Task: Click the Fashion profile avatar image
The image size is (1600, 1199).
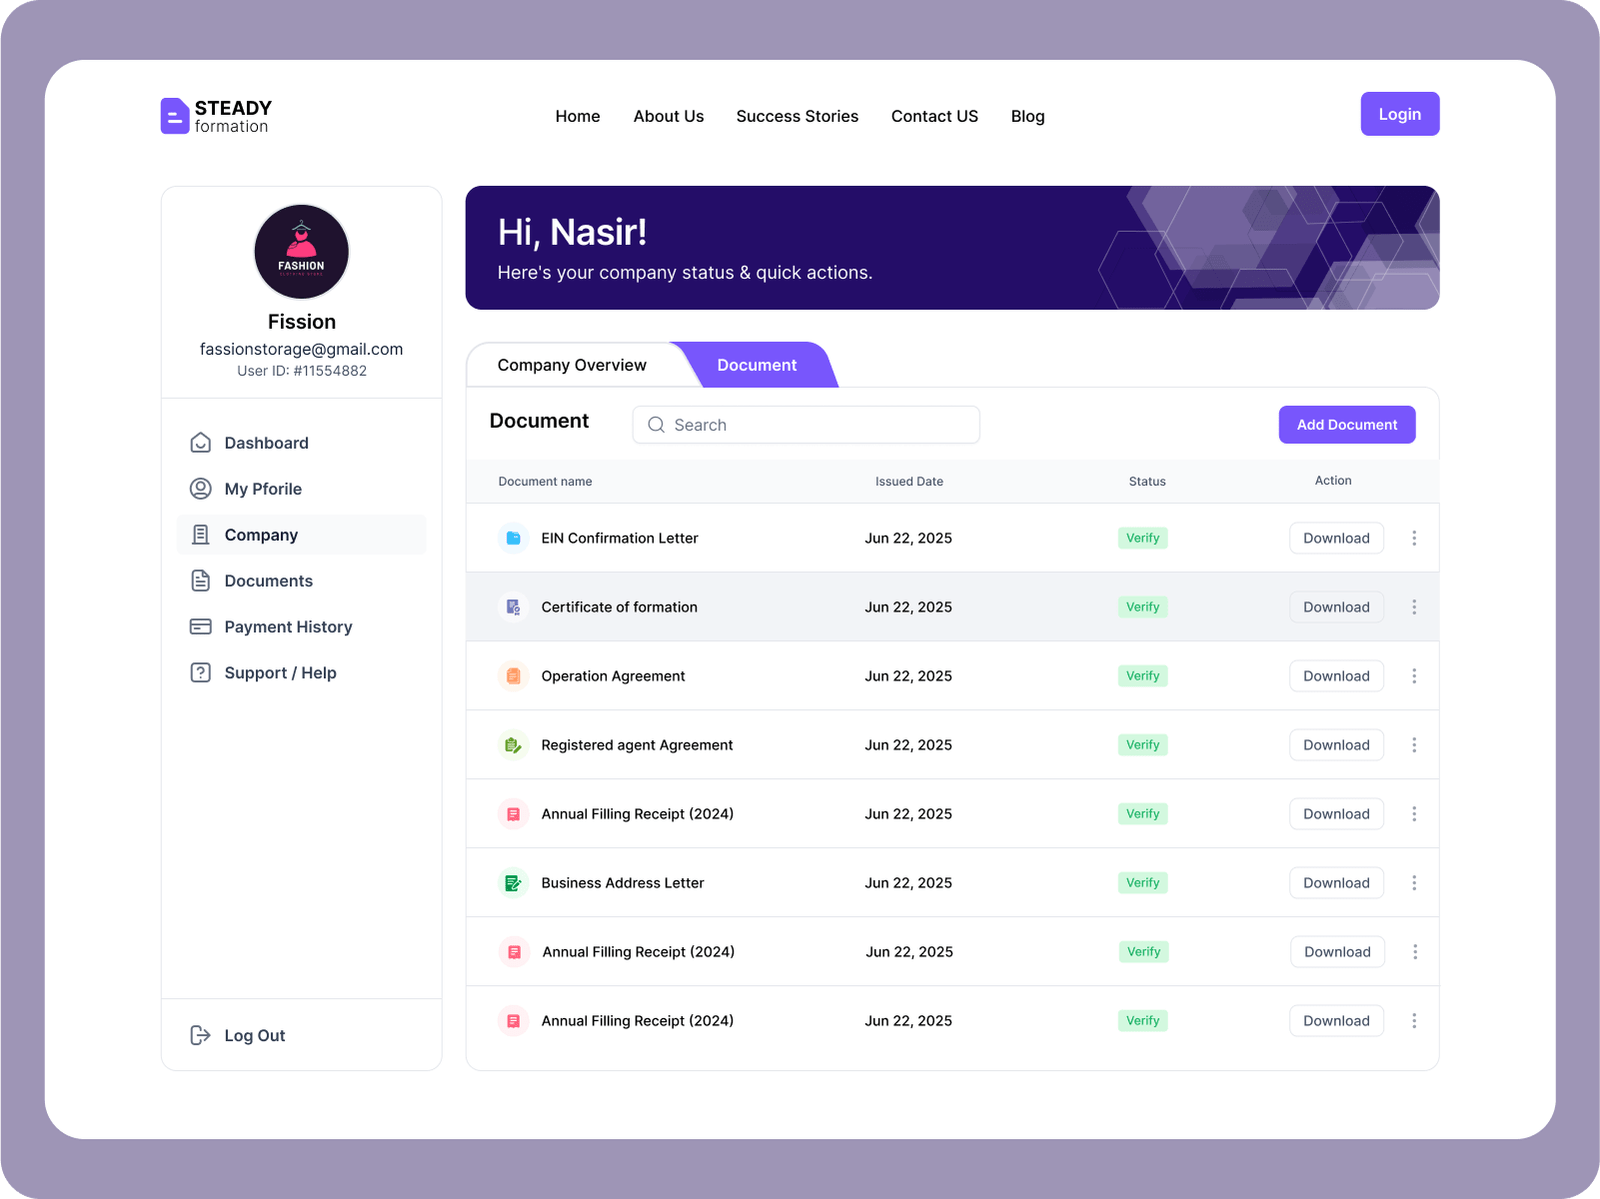Action: 301,252
